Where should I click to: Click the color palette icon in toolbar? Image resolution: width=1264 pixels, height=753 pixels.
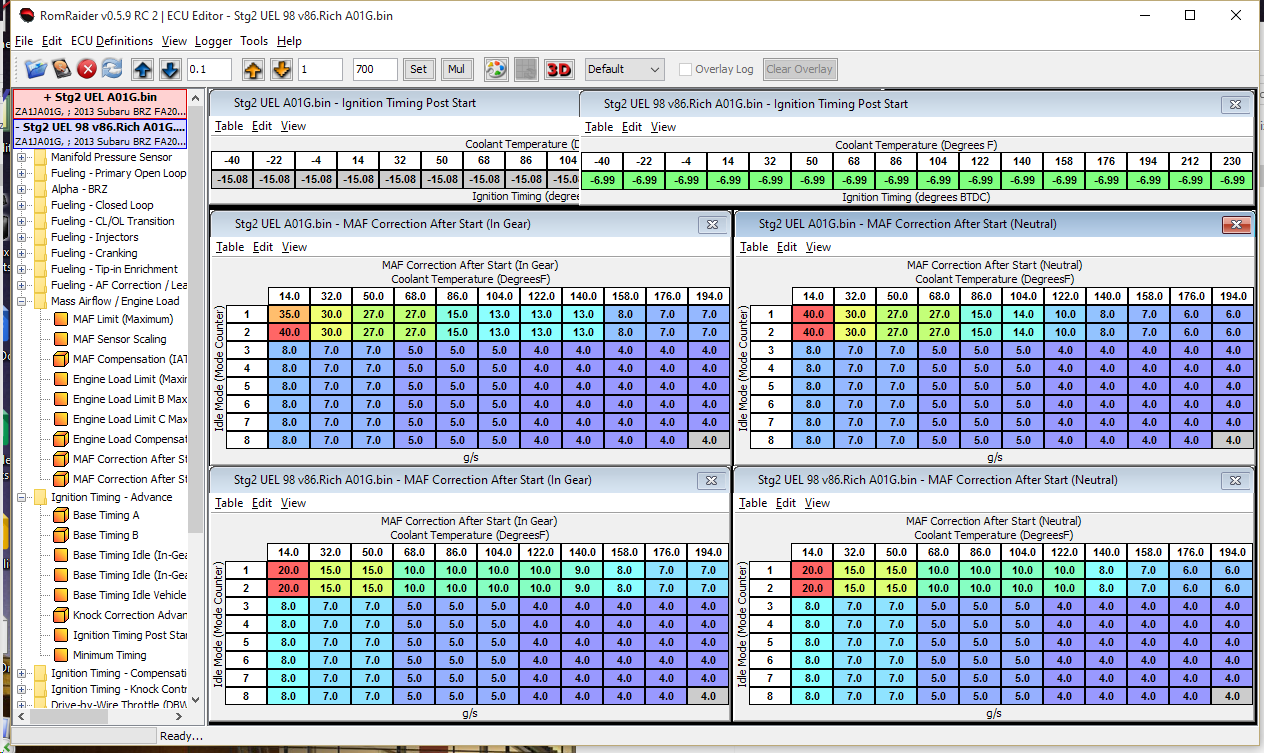[x=496, y=69]
